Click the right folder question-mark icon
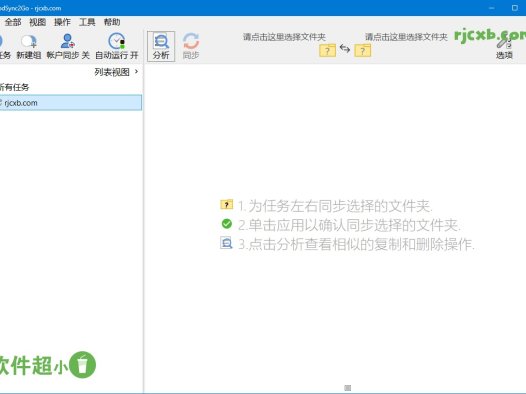Image resolution: width=526 pixels, height=394 pixels. point(363,50)
